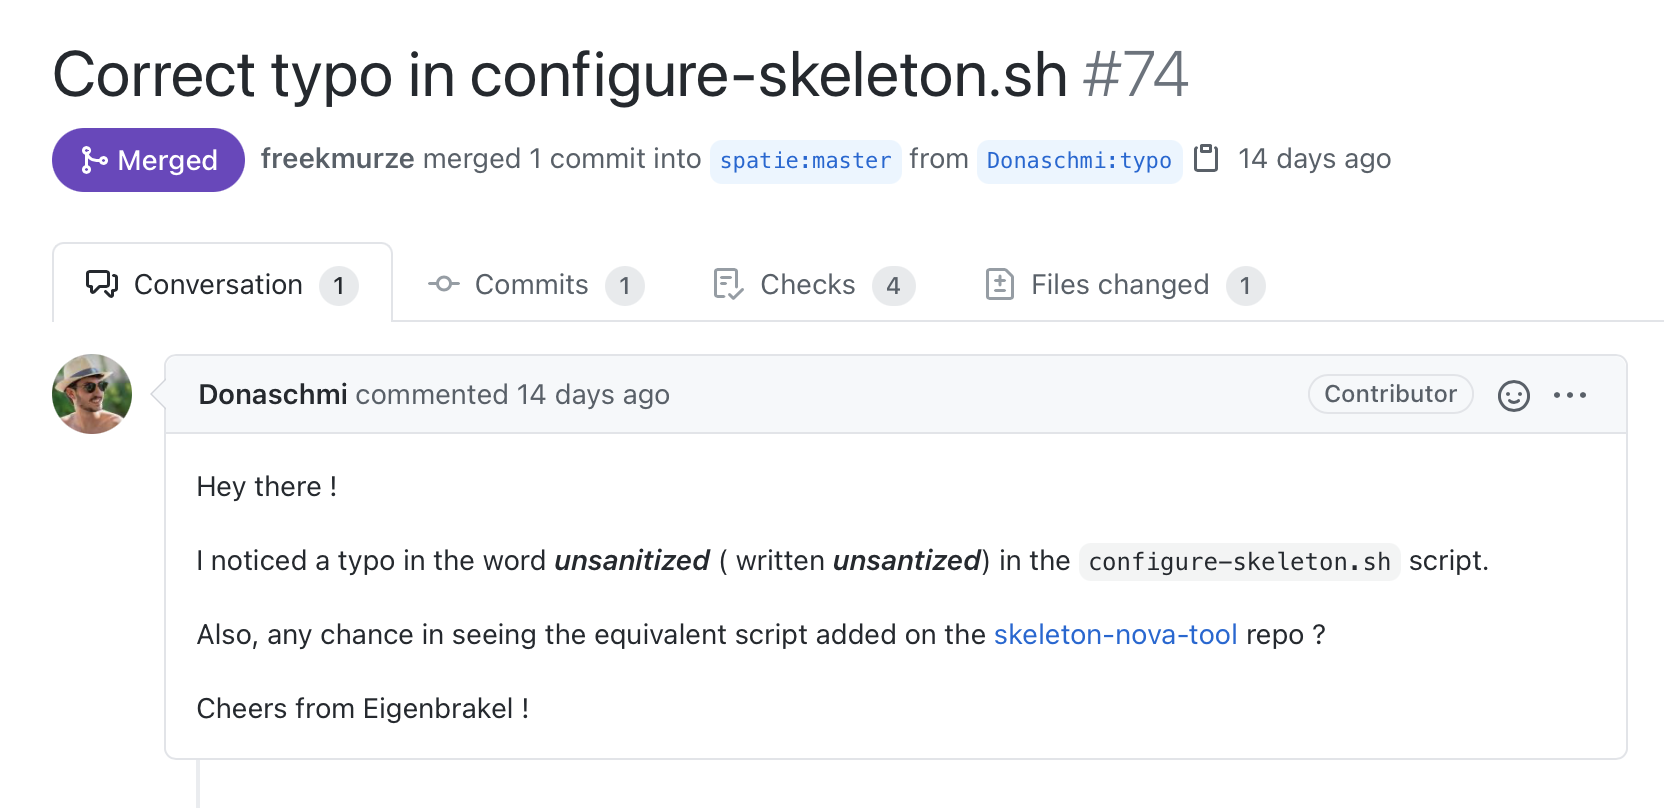Switch to the Checks tab
The width and height of the screenshot is (1664, 808).
click(x=813, y=284)
